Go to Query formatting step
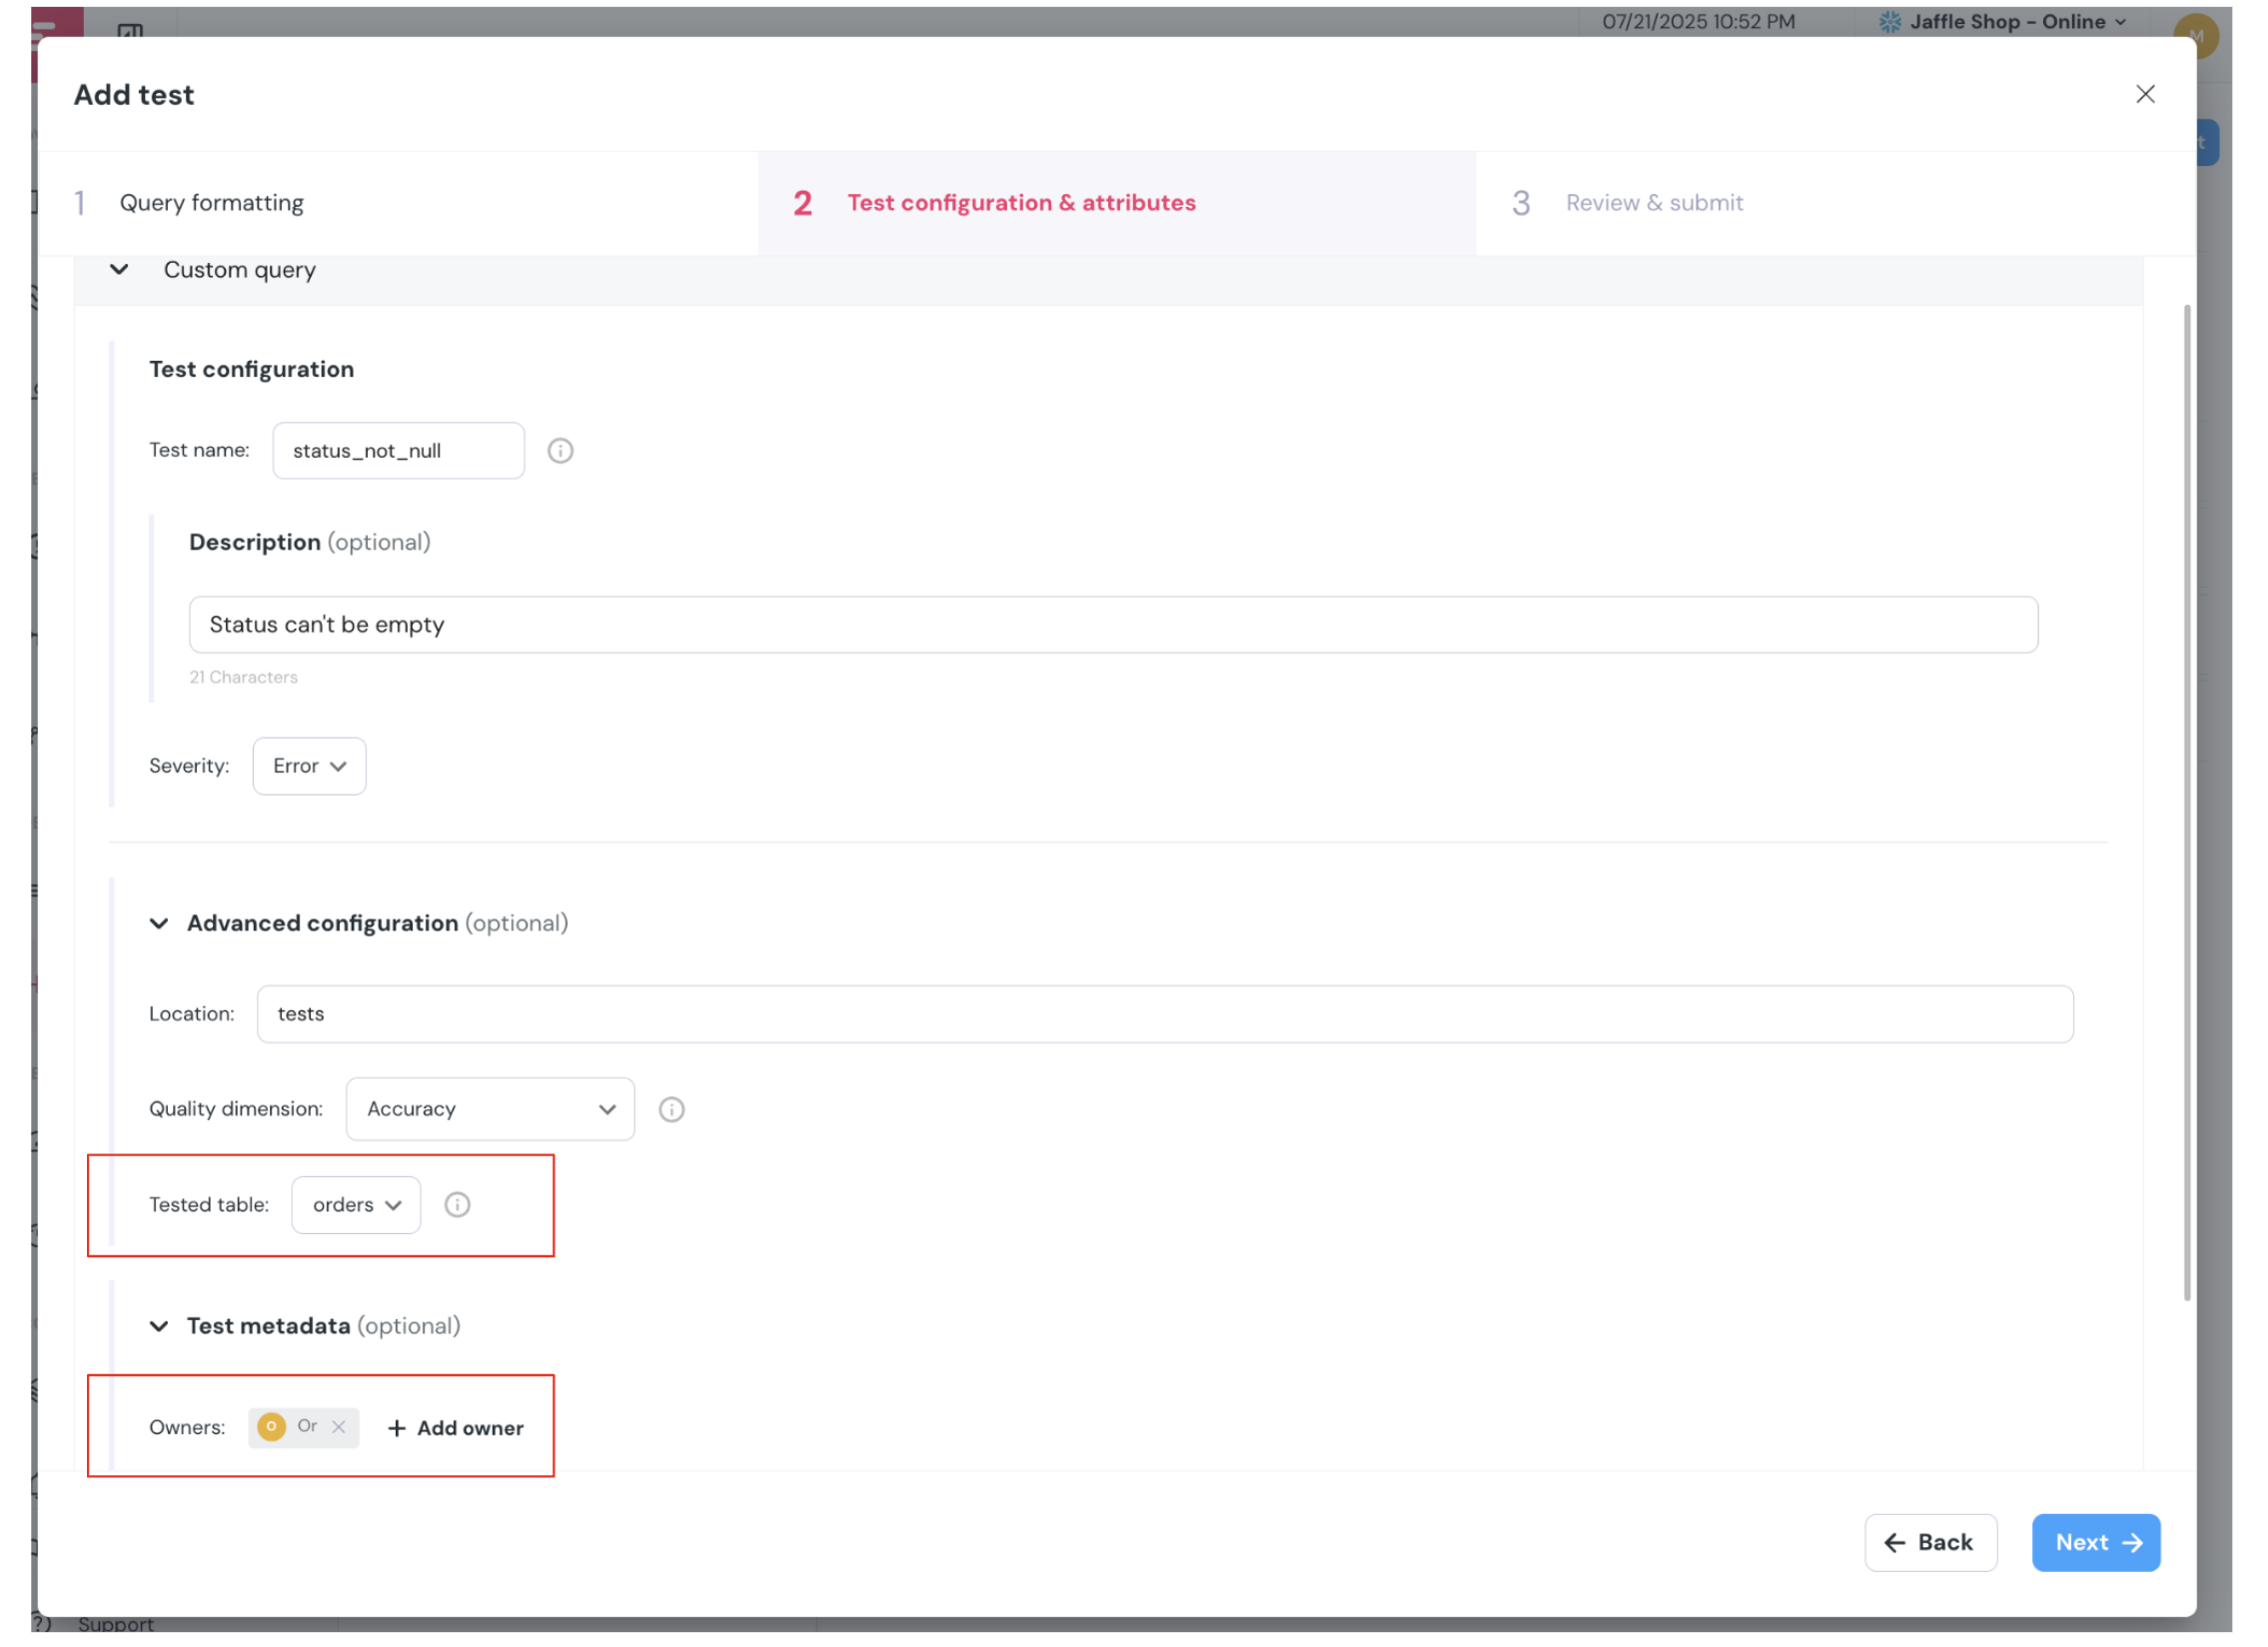The width and height of the screenshot is (2268, 1647). tap(212, 203)
